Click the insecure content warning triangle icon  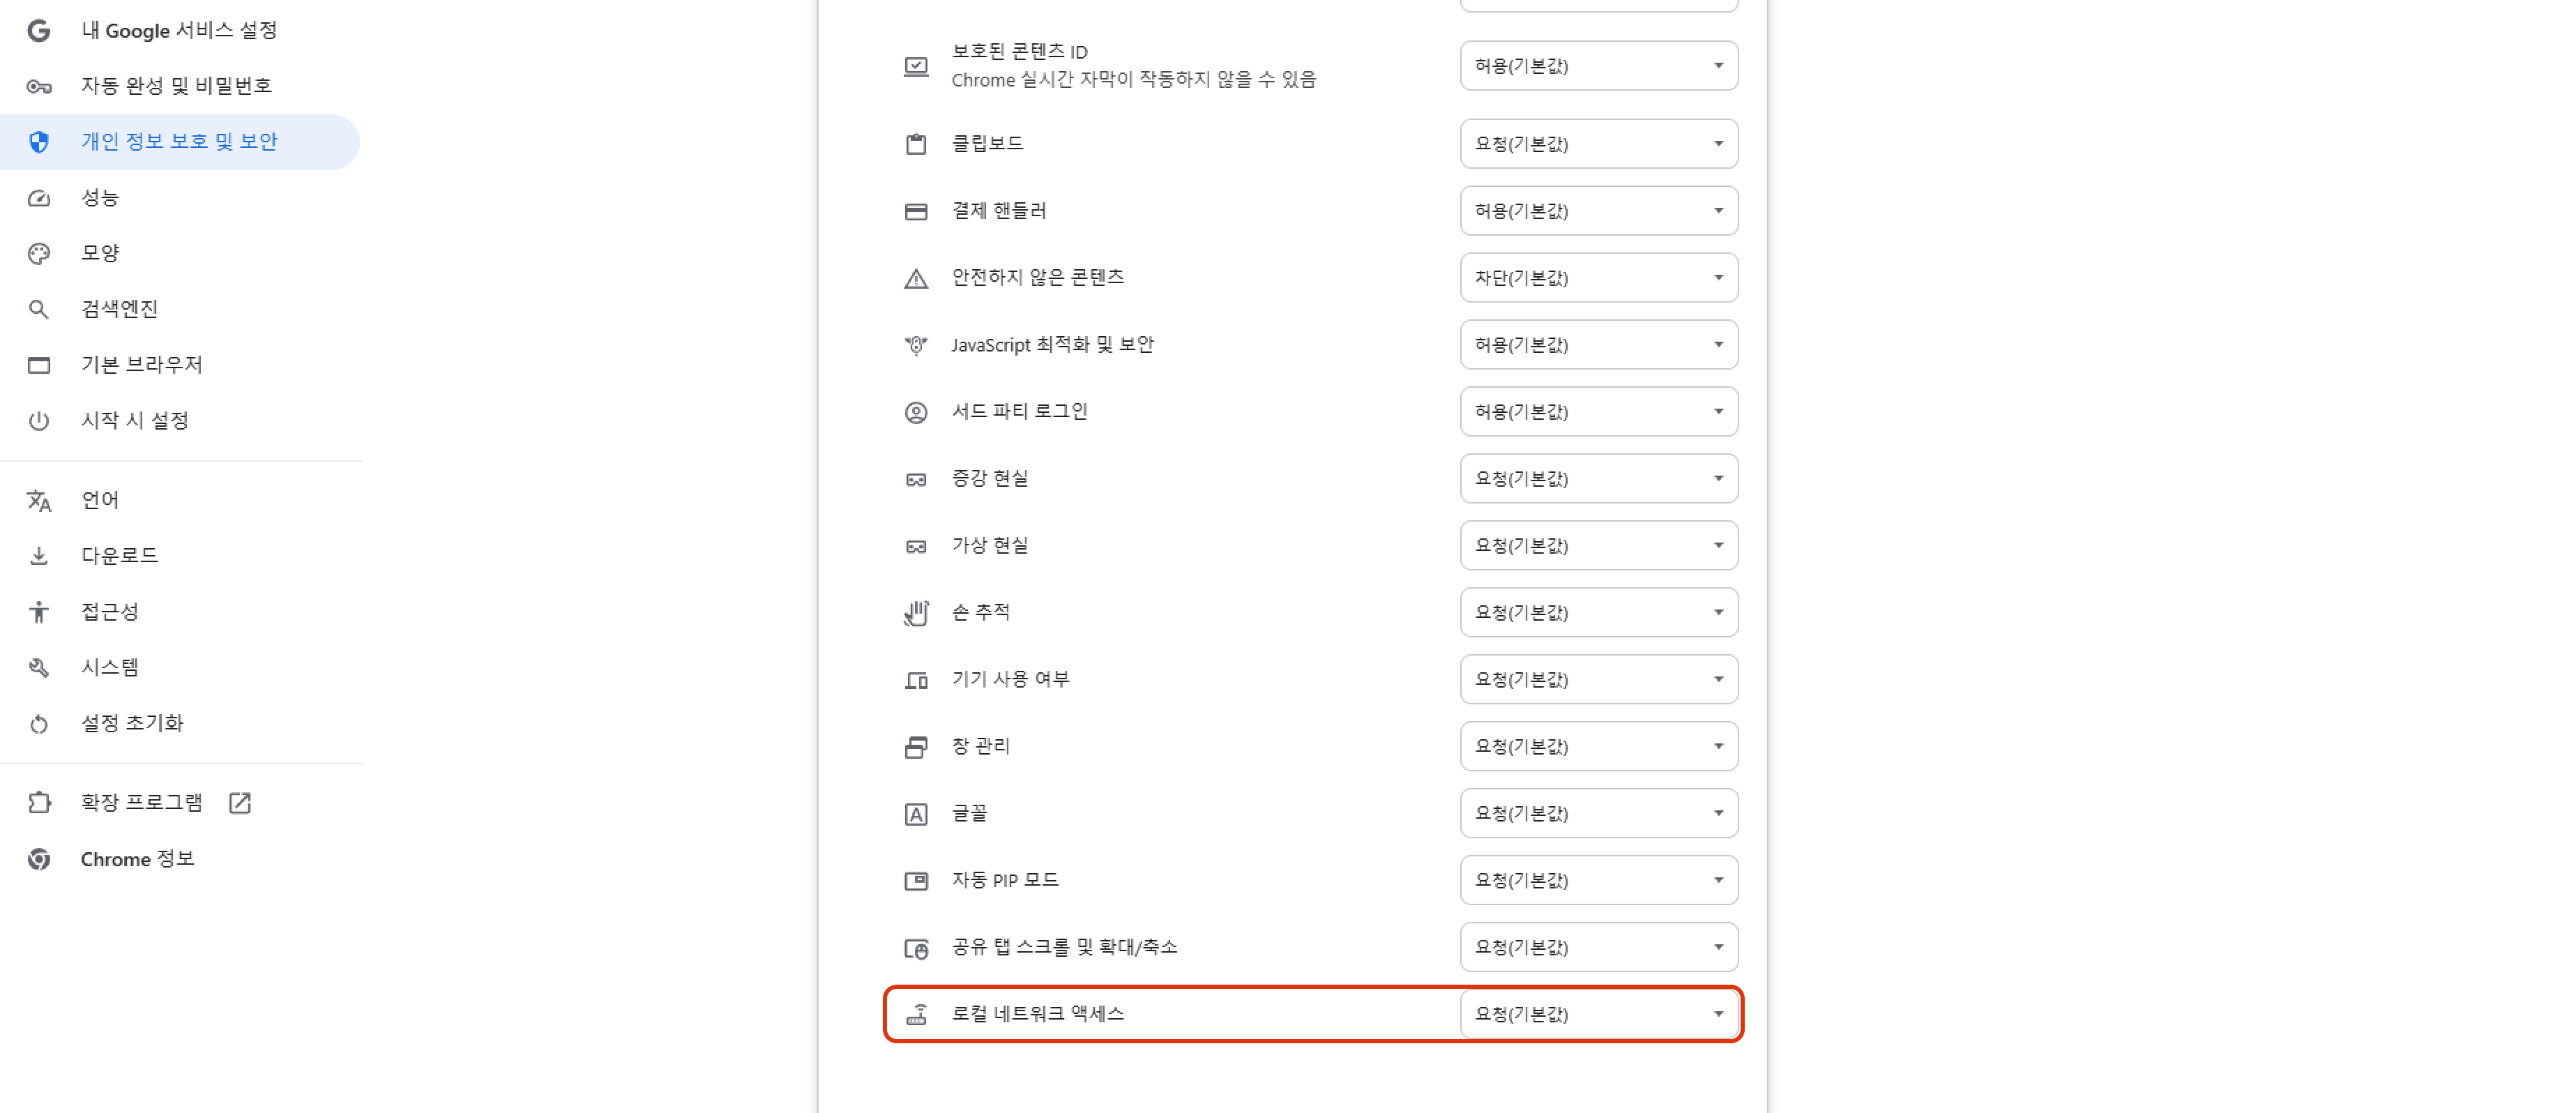915,278
